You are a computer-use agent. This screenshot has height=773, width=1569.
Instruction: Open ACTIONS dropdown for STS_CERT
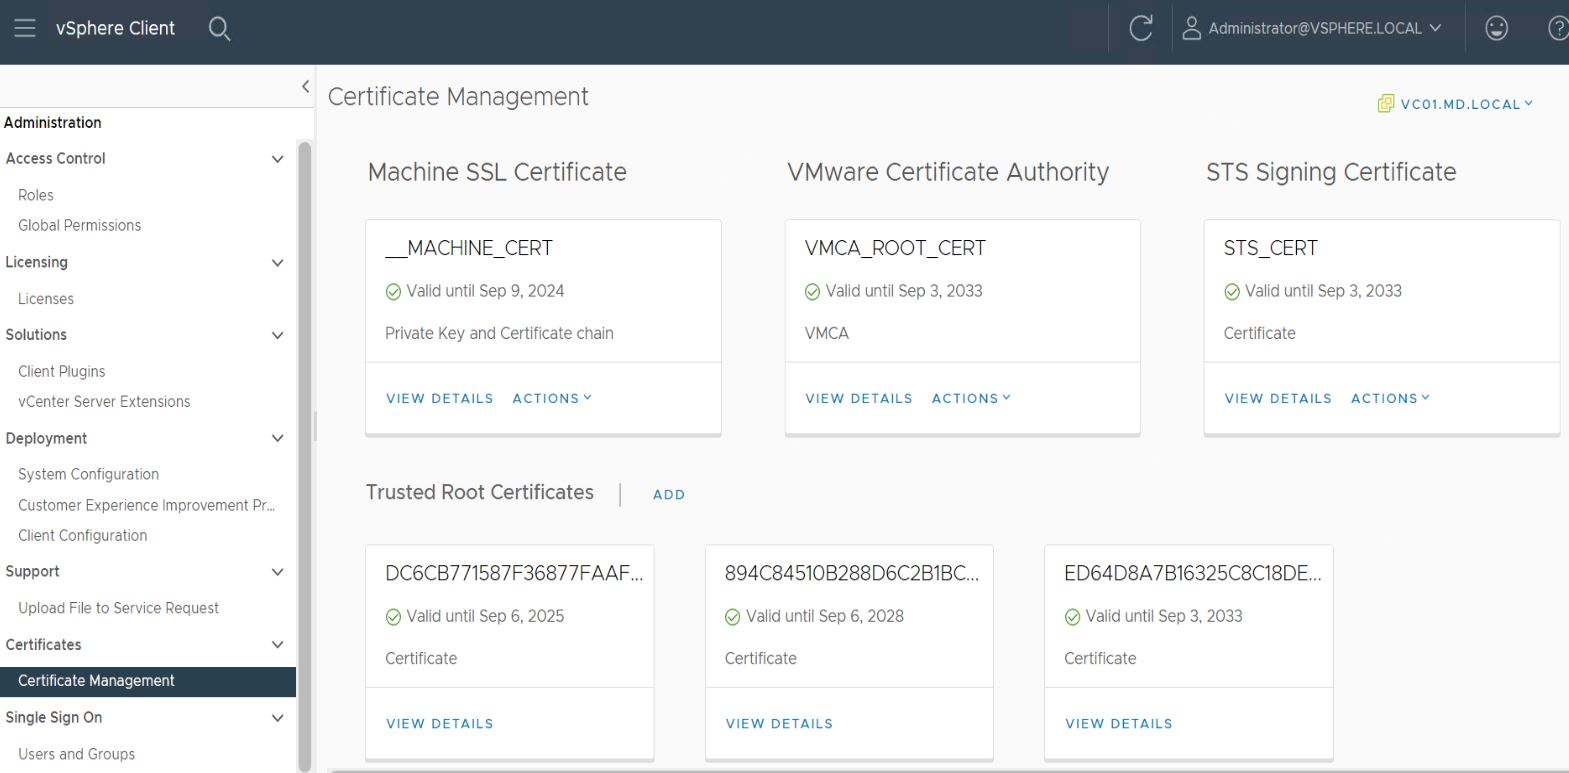tap(1390, 398)
